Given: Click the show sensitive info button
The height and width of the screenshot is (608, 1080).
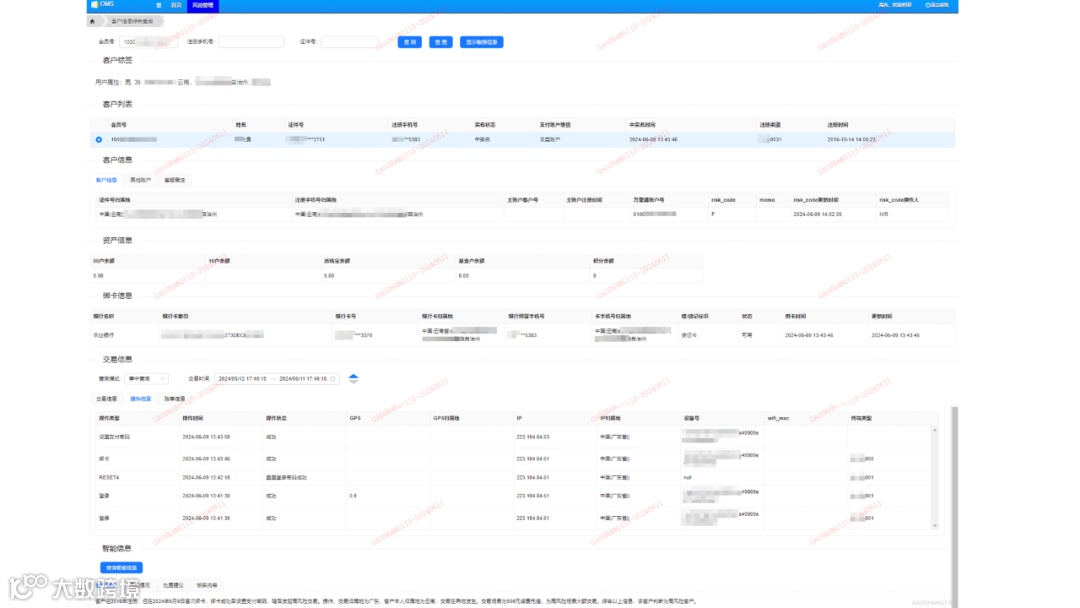Looking at the screenshot, I should point(481,42).
